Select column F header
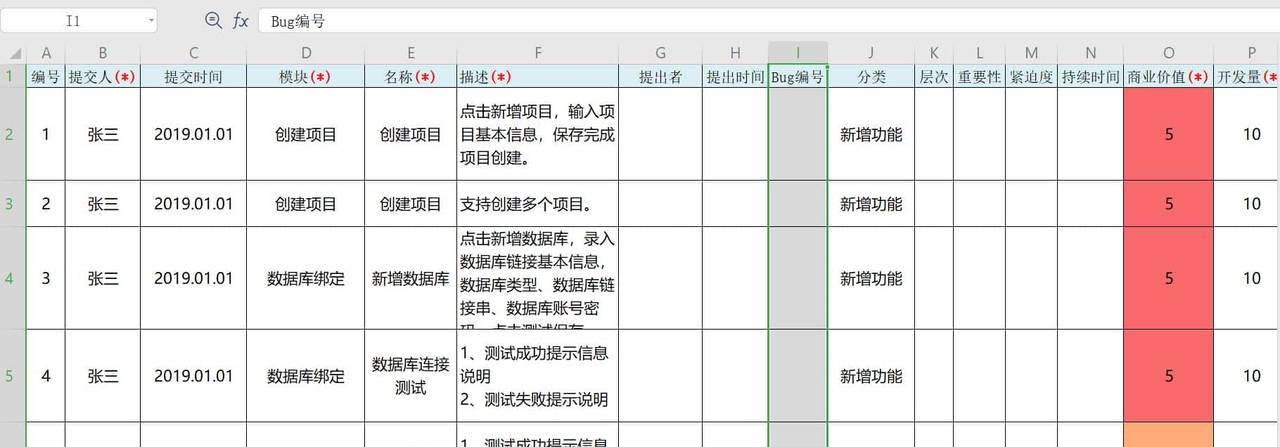The width and height of the screenshot is (1280, 447). click(538, 53)
